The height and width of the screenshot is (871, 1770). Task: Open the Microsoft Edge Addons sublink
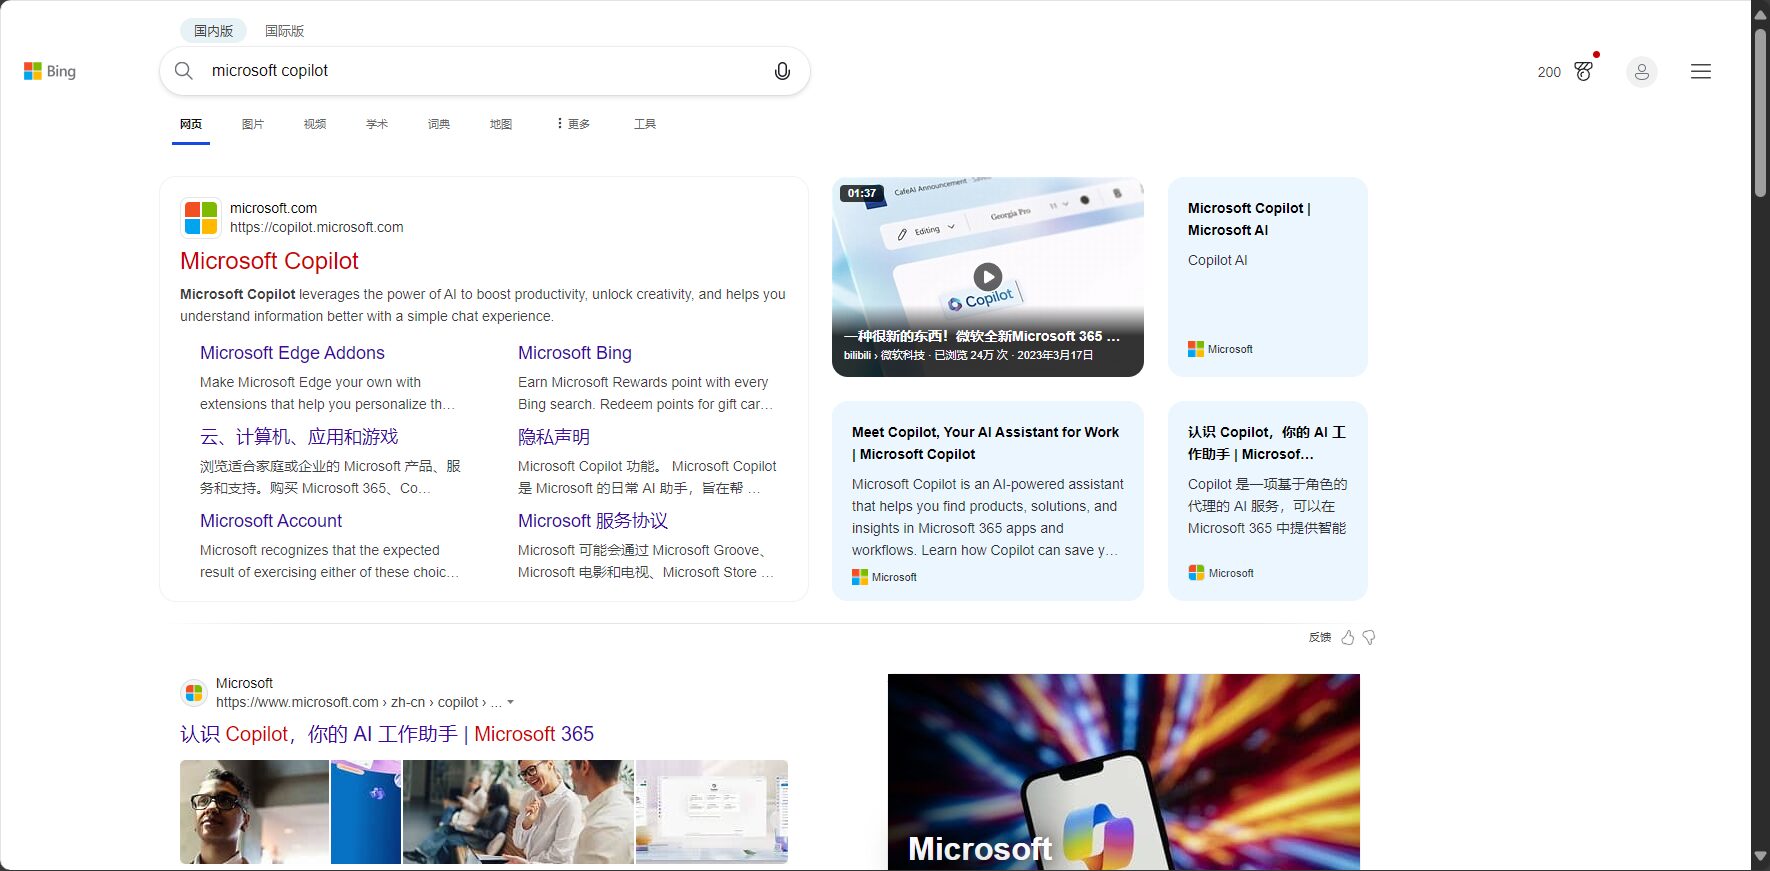[x=292, y=353]
